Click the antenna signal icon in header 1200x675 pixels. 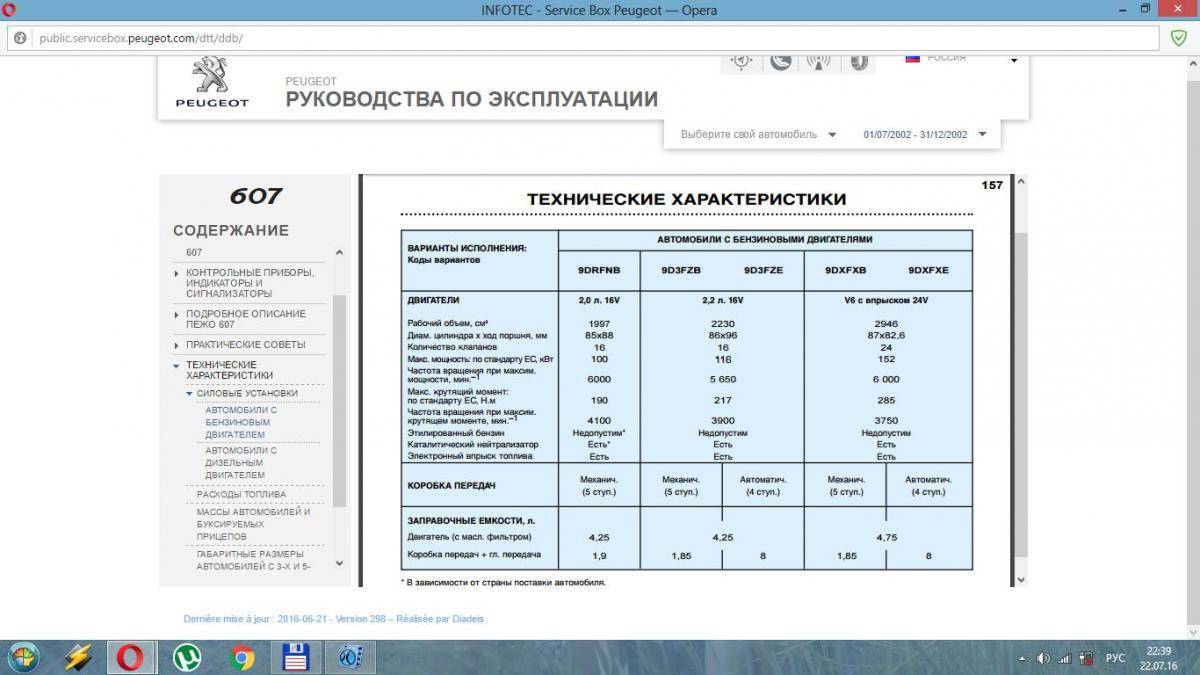818,61
